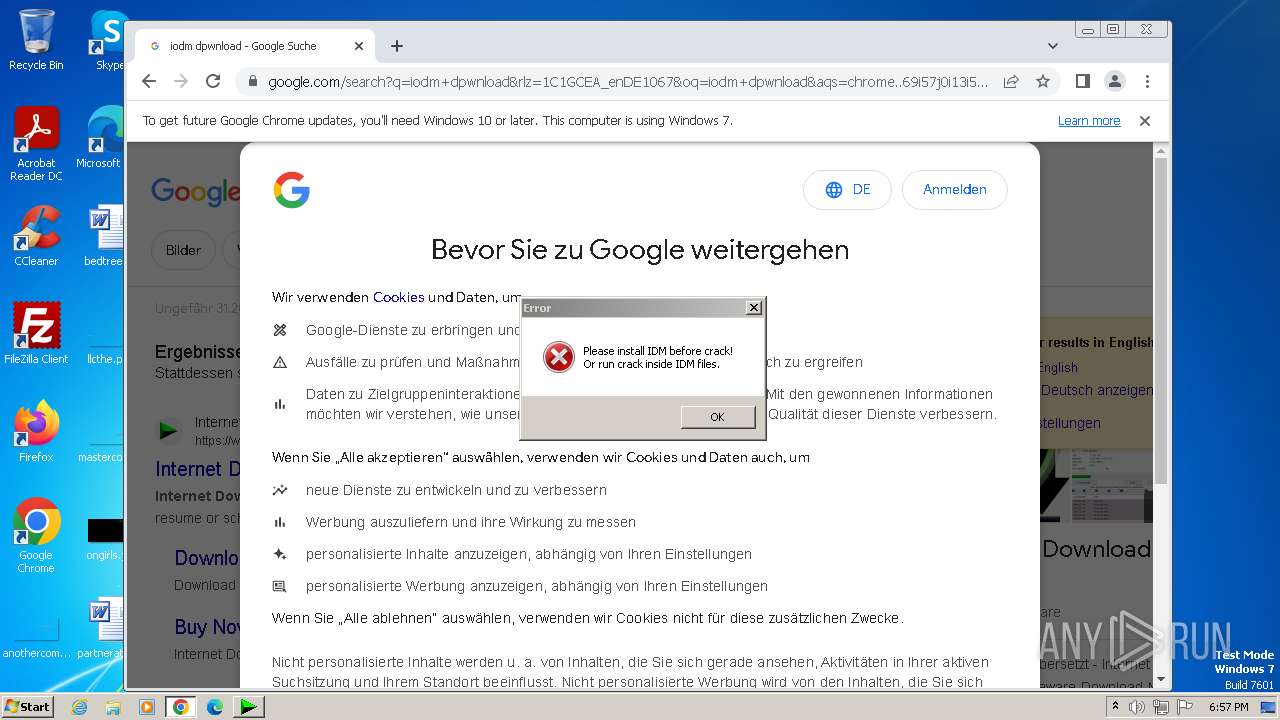Open Firefox desktop shortcut
This screenshot has width=1280, height=720.
point(36,431)
